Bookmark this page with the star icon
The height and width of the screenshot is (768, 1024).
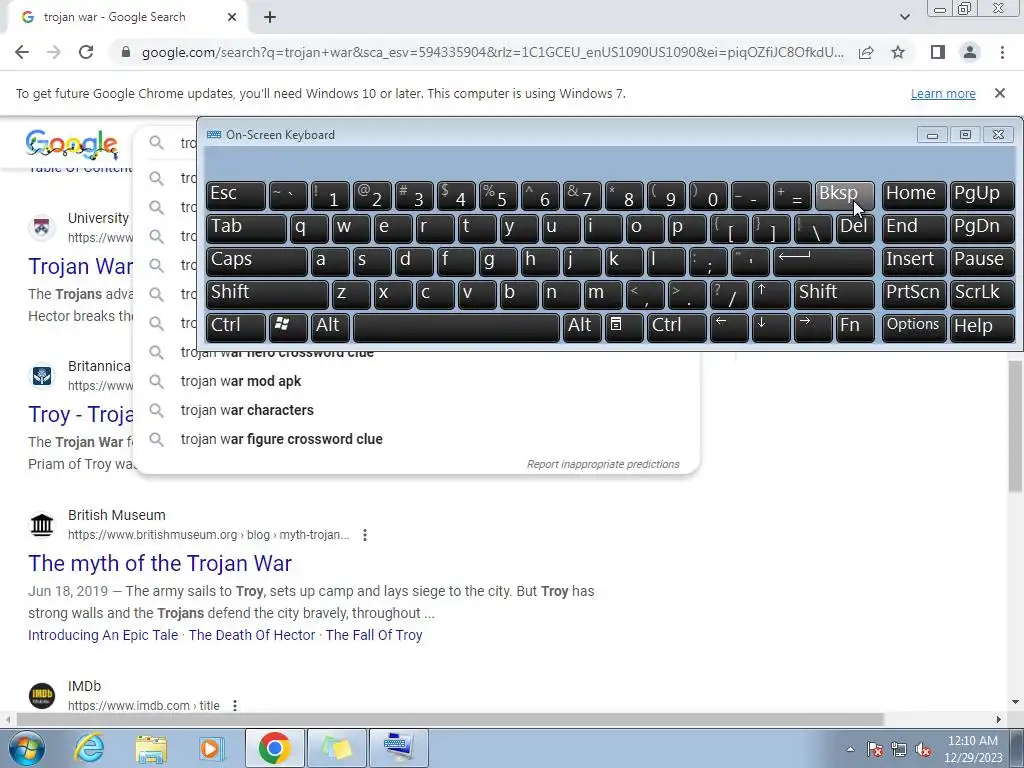coord(898,52)
